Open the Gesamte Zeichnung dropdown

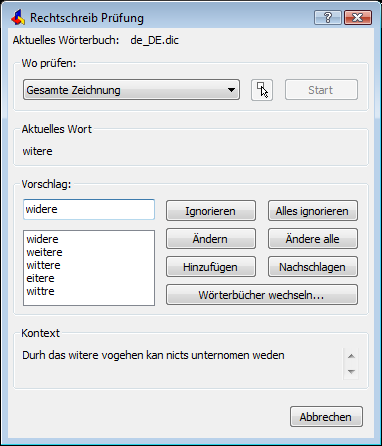(131, 90)
